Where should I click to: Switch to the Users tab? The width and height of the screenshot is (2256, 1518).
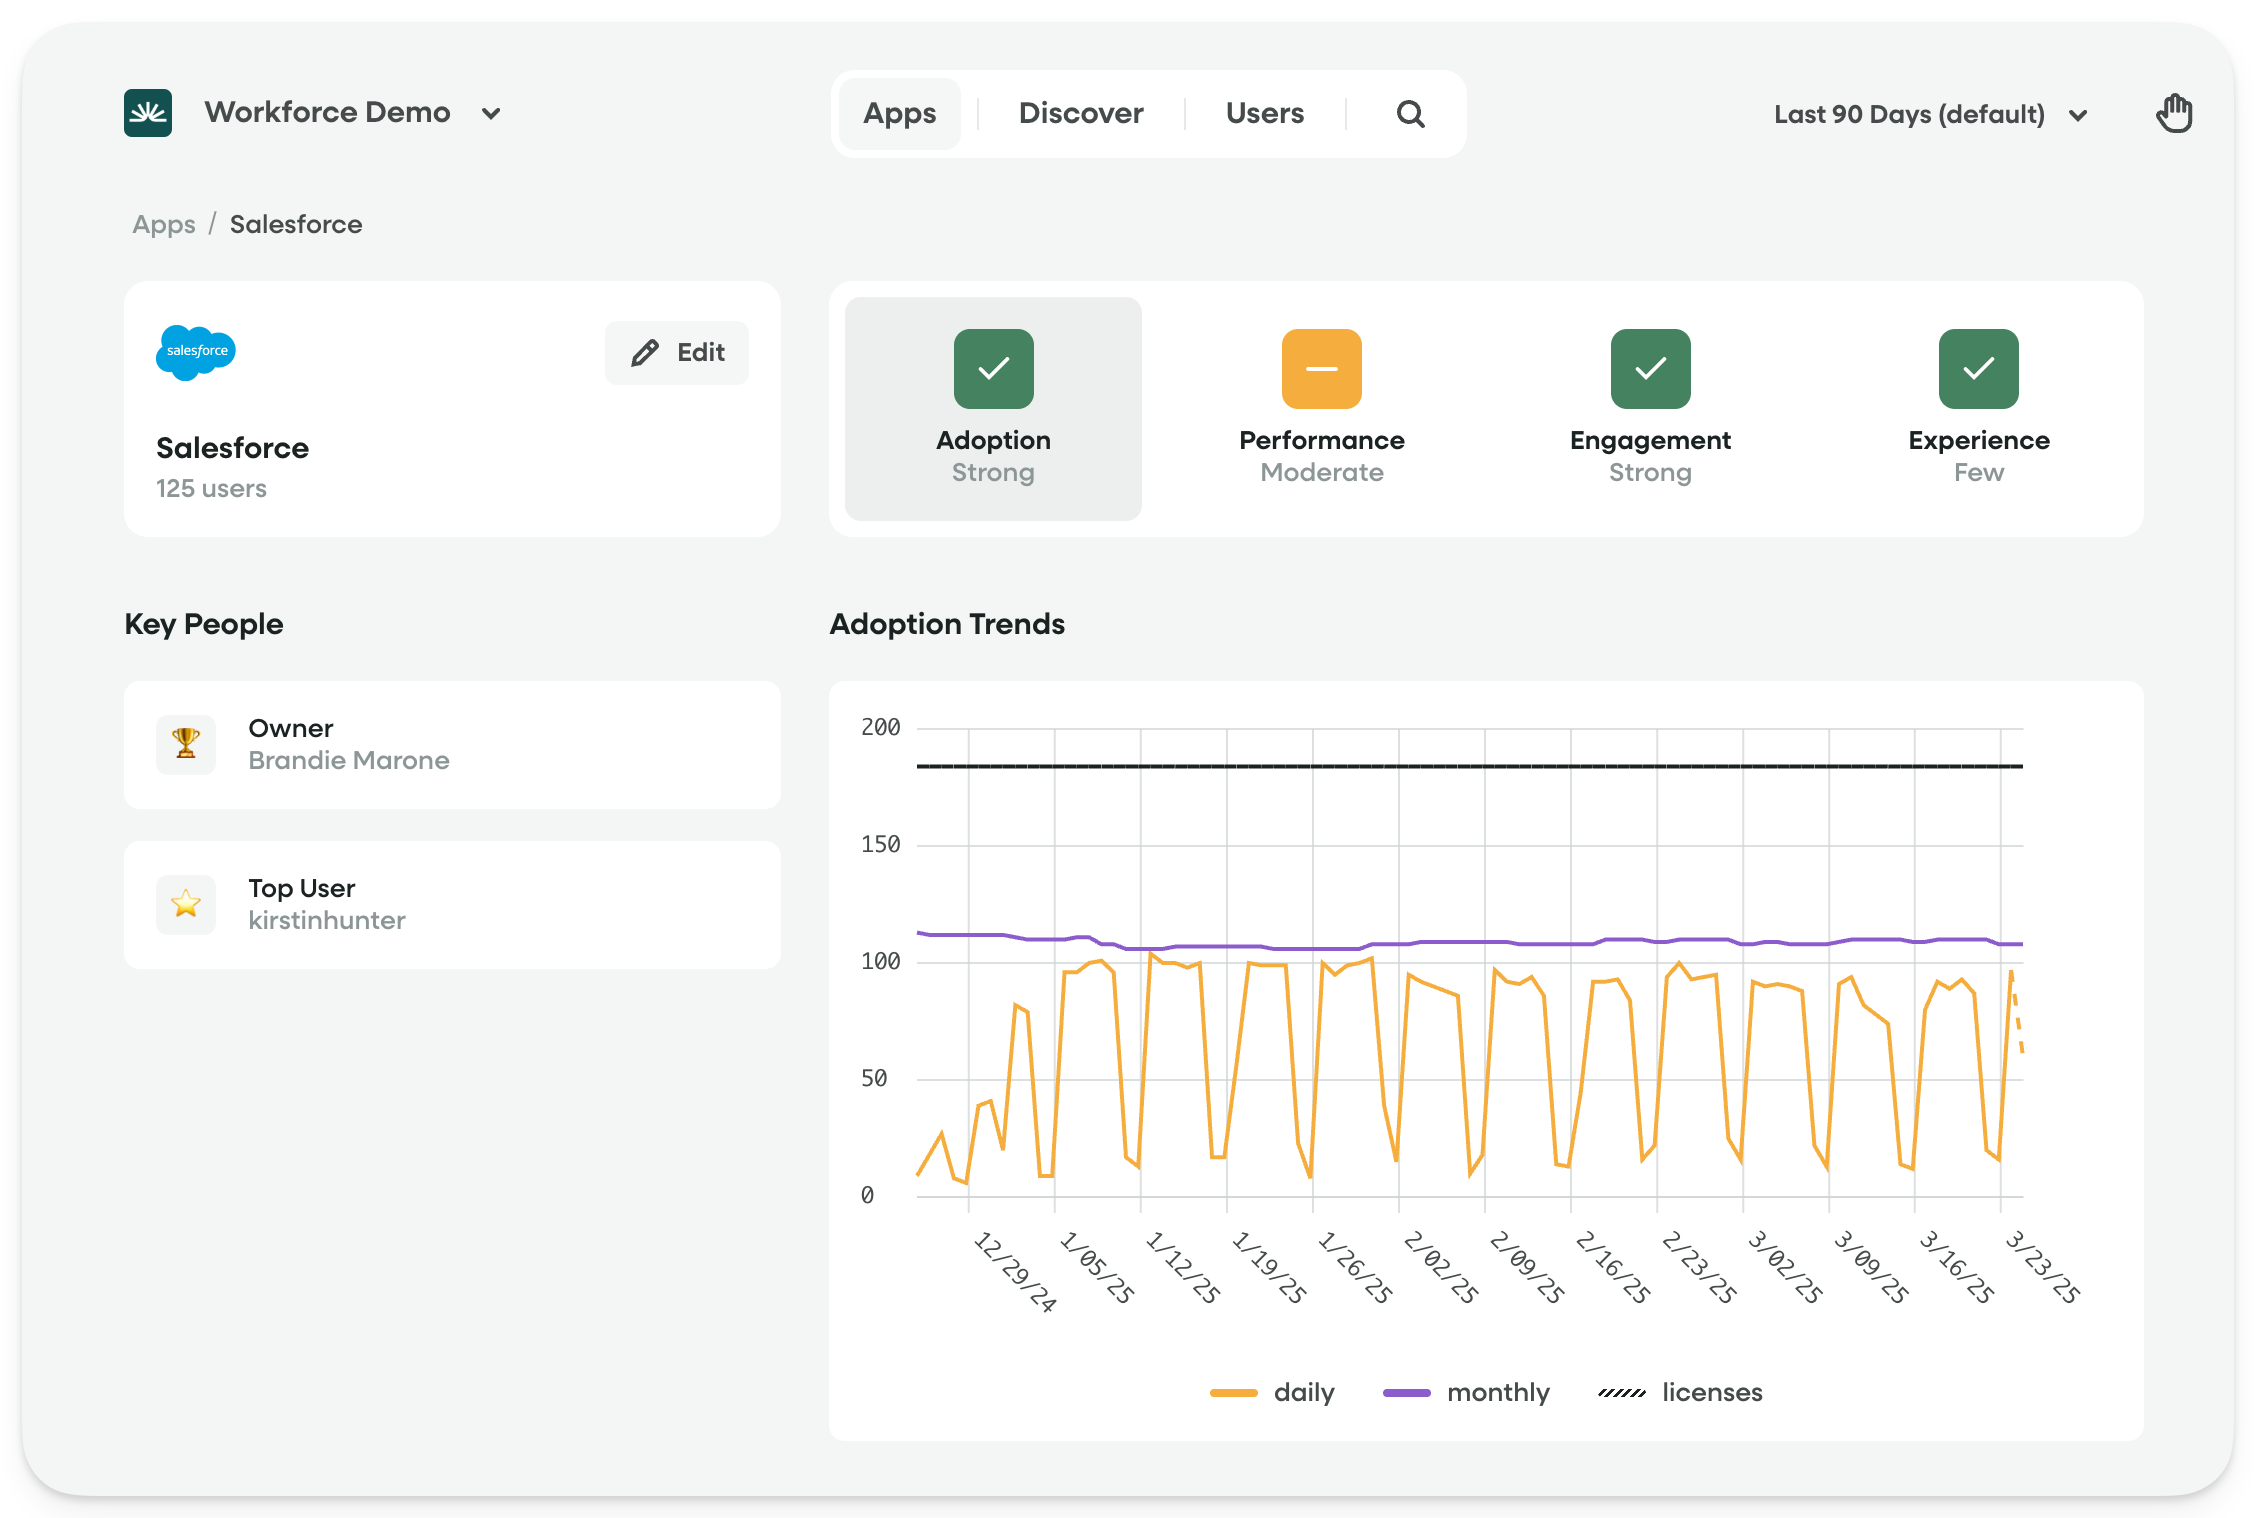pos(1265,114)
